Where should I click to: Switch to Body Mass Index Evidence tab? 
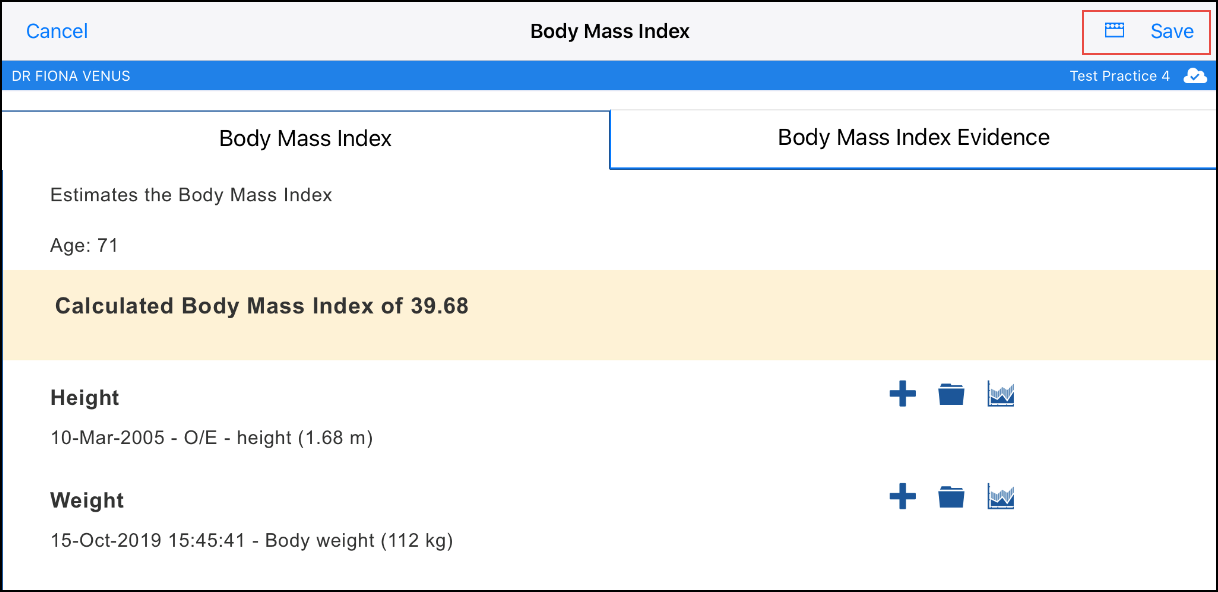tap(913, 138)
